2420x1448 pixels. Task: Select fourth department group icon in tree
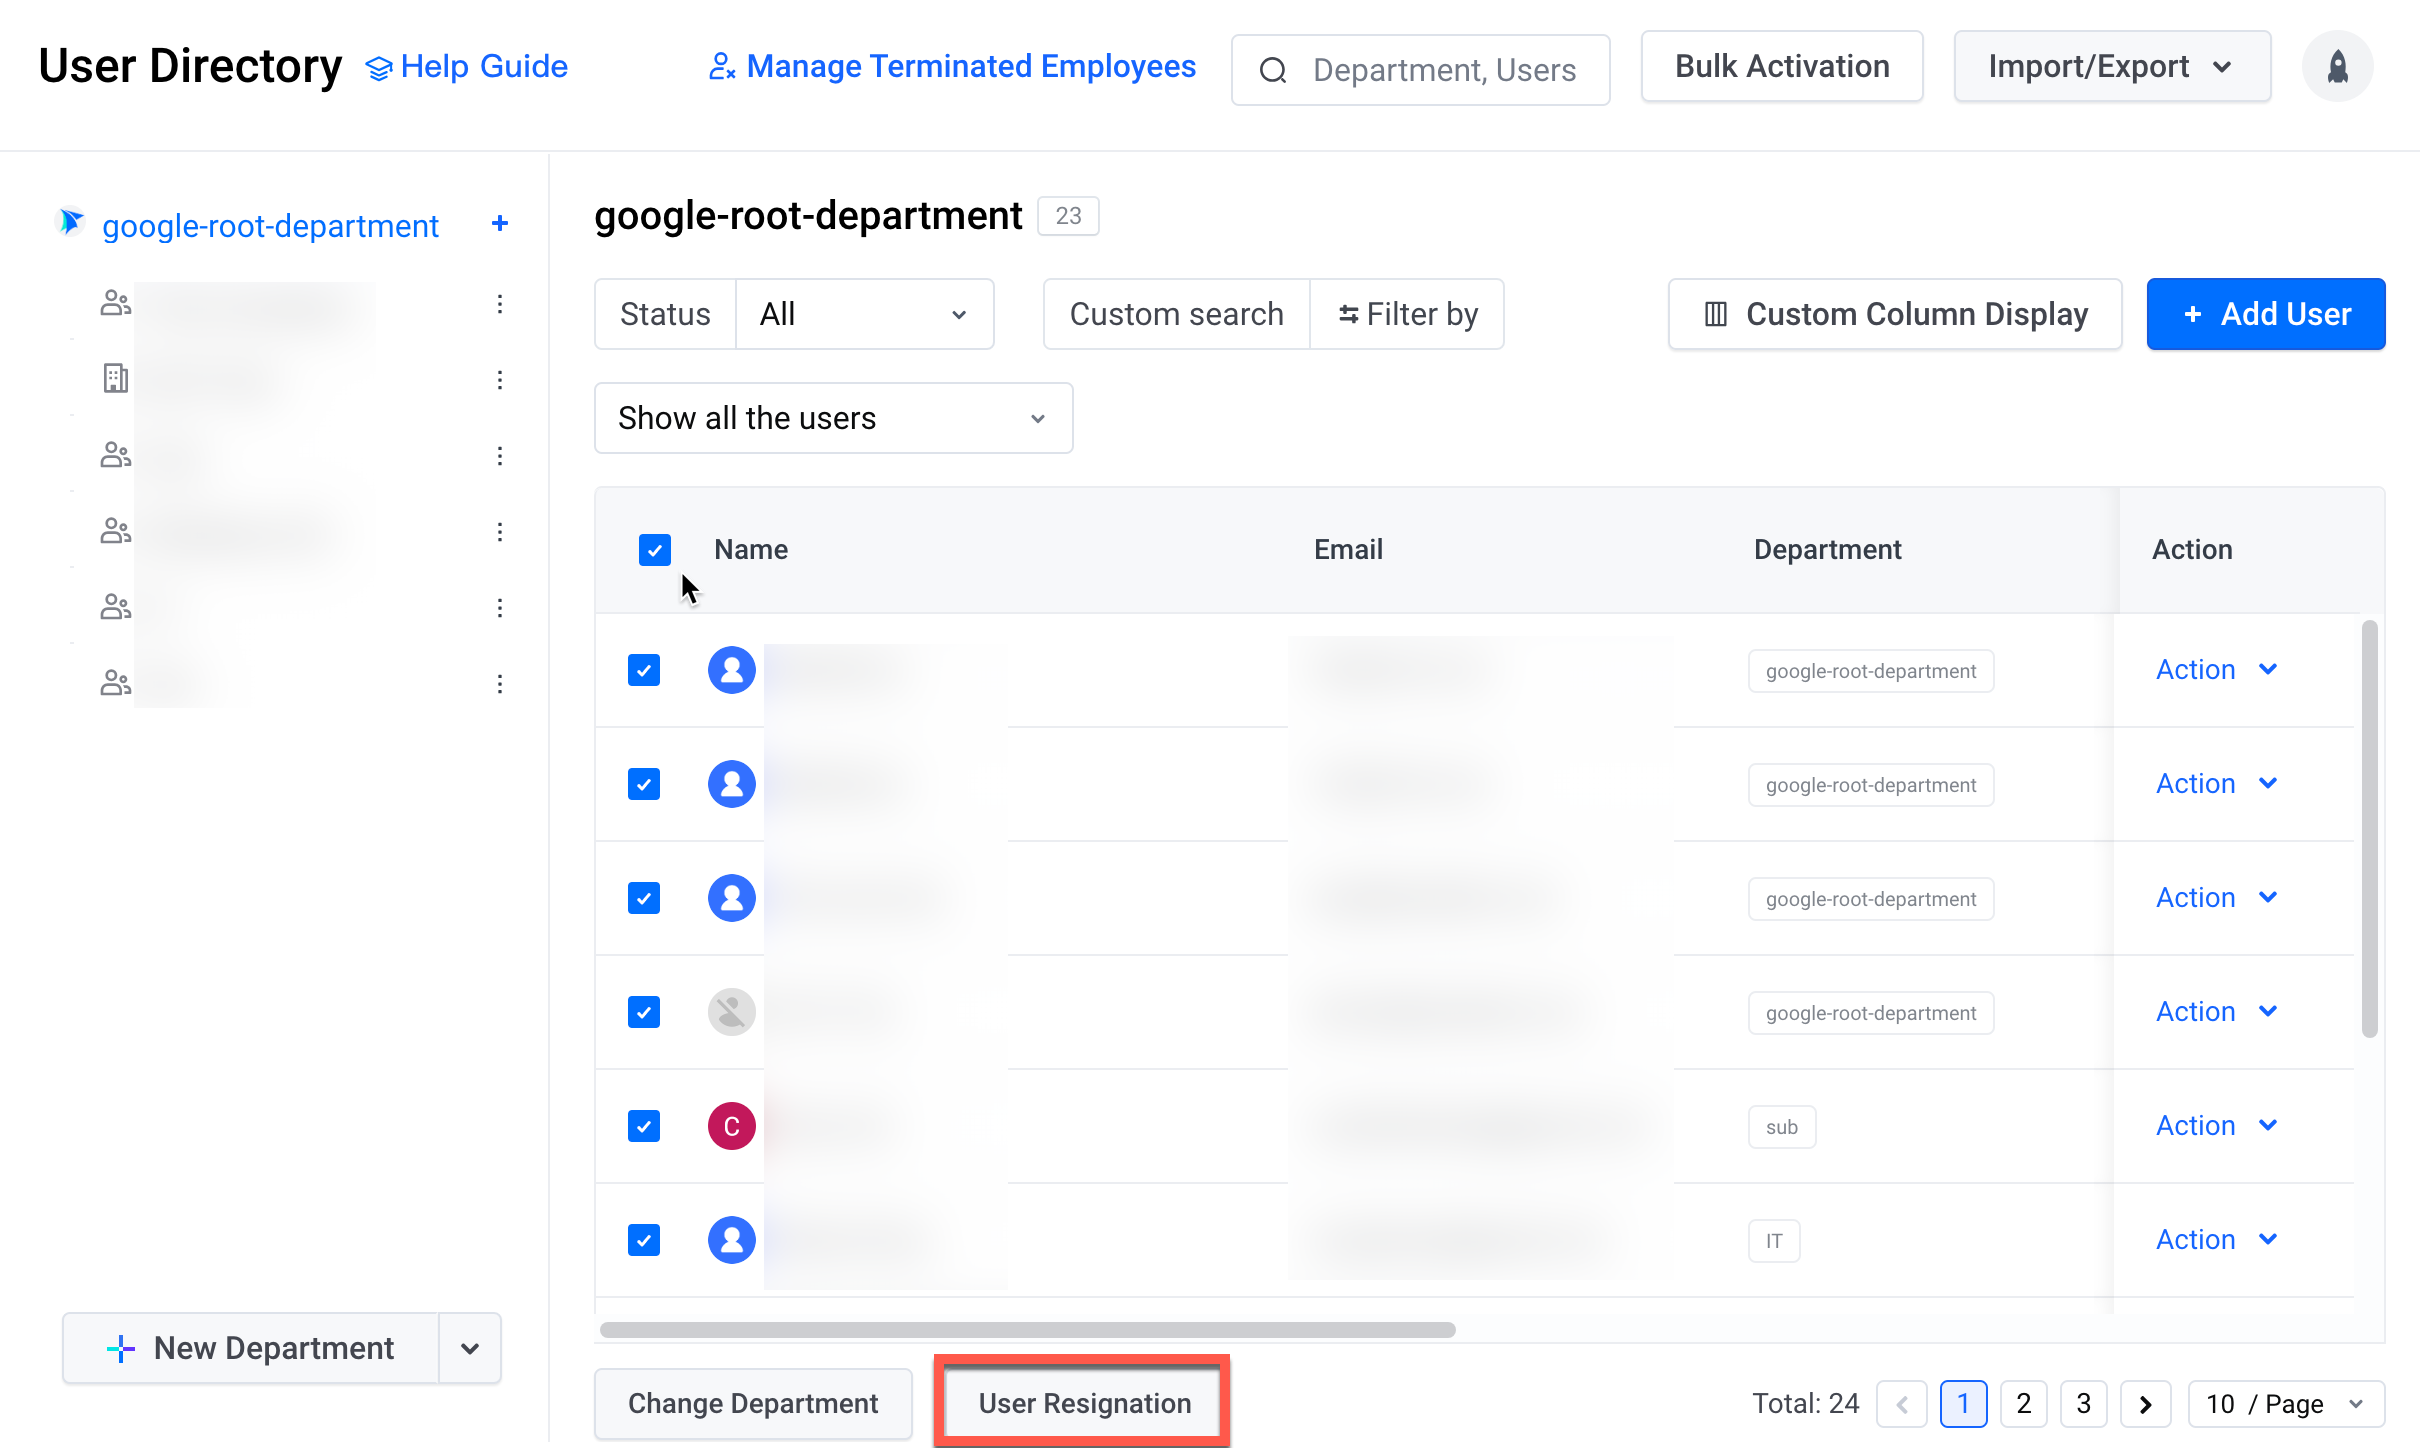[x=116, y=531]
